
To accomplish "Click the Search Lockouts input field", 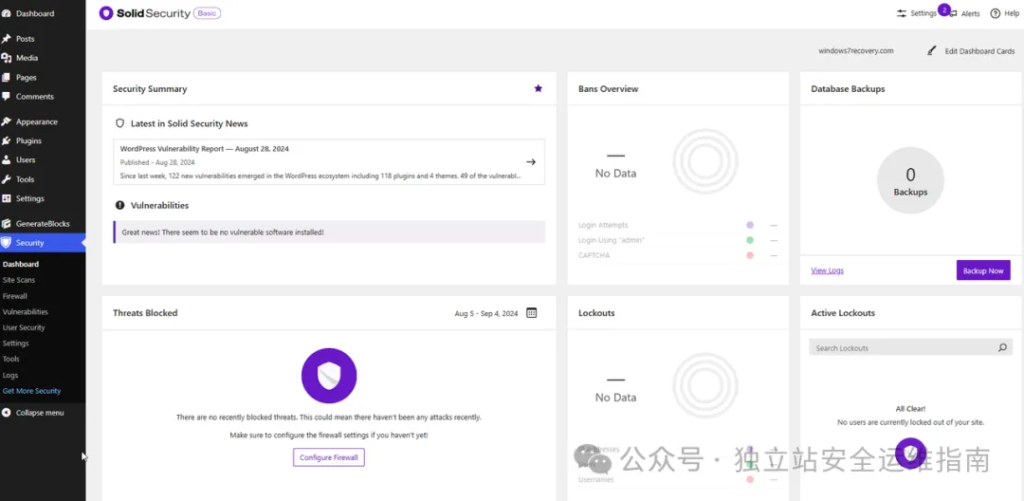I will point(904,347).
